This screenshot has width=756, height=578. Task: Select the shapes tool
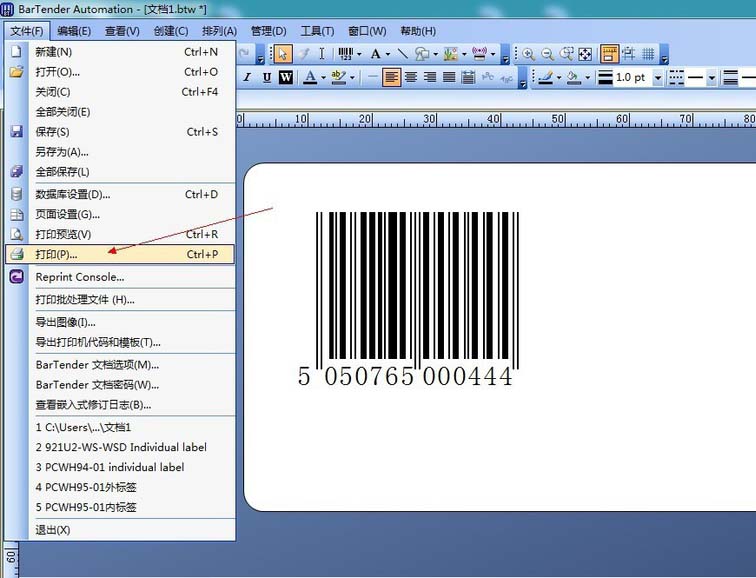[422, 54]
